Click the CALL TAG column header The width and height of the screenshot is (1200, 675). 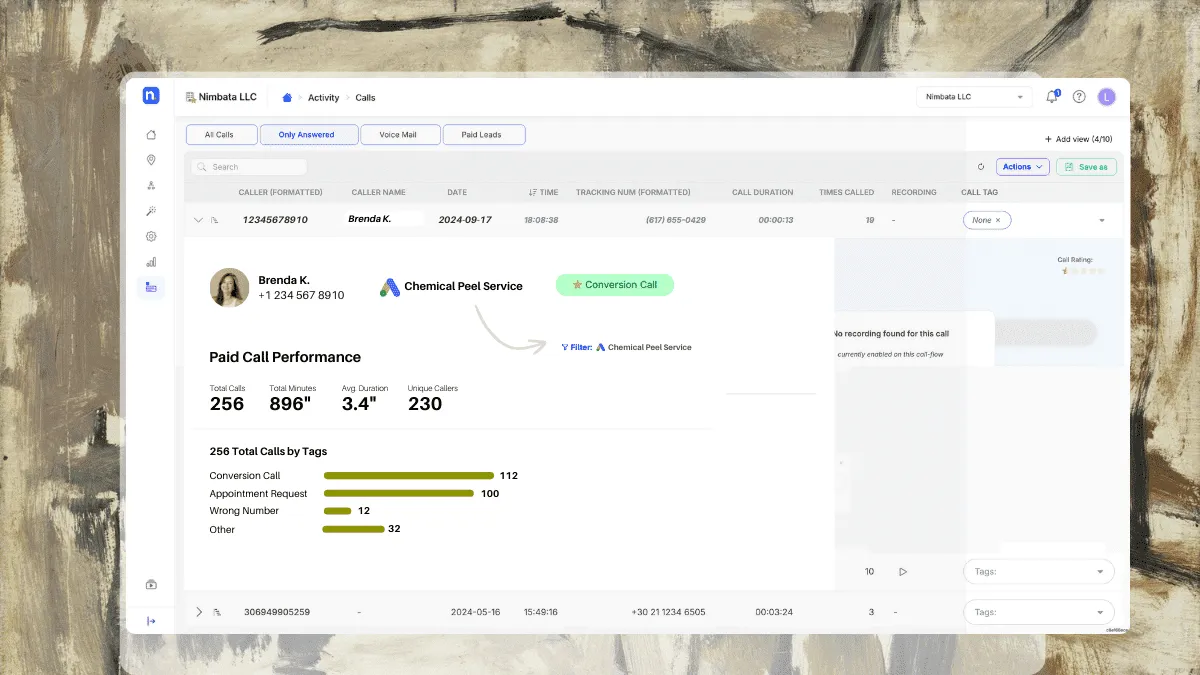point(980,192)
